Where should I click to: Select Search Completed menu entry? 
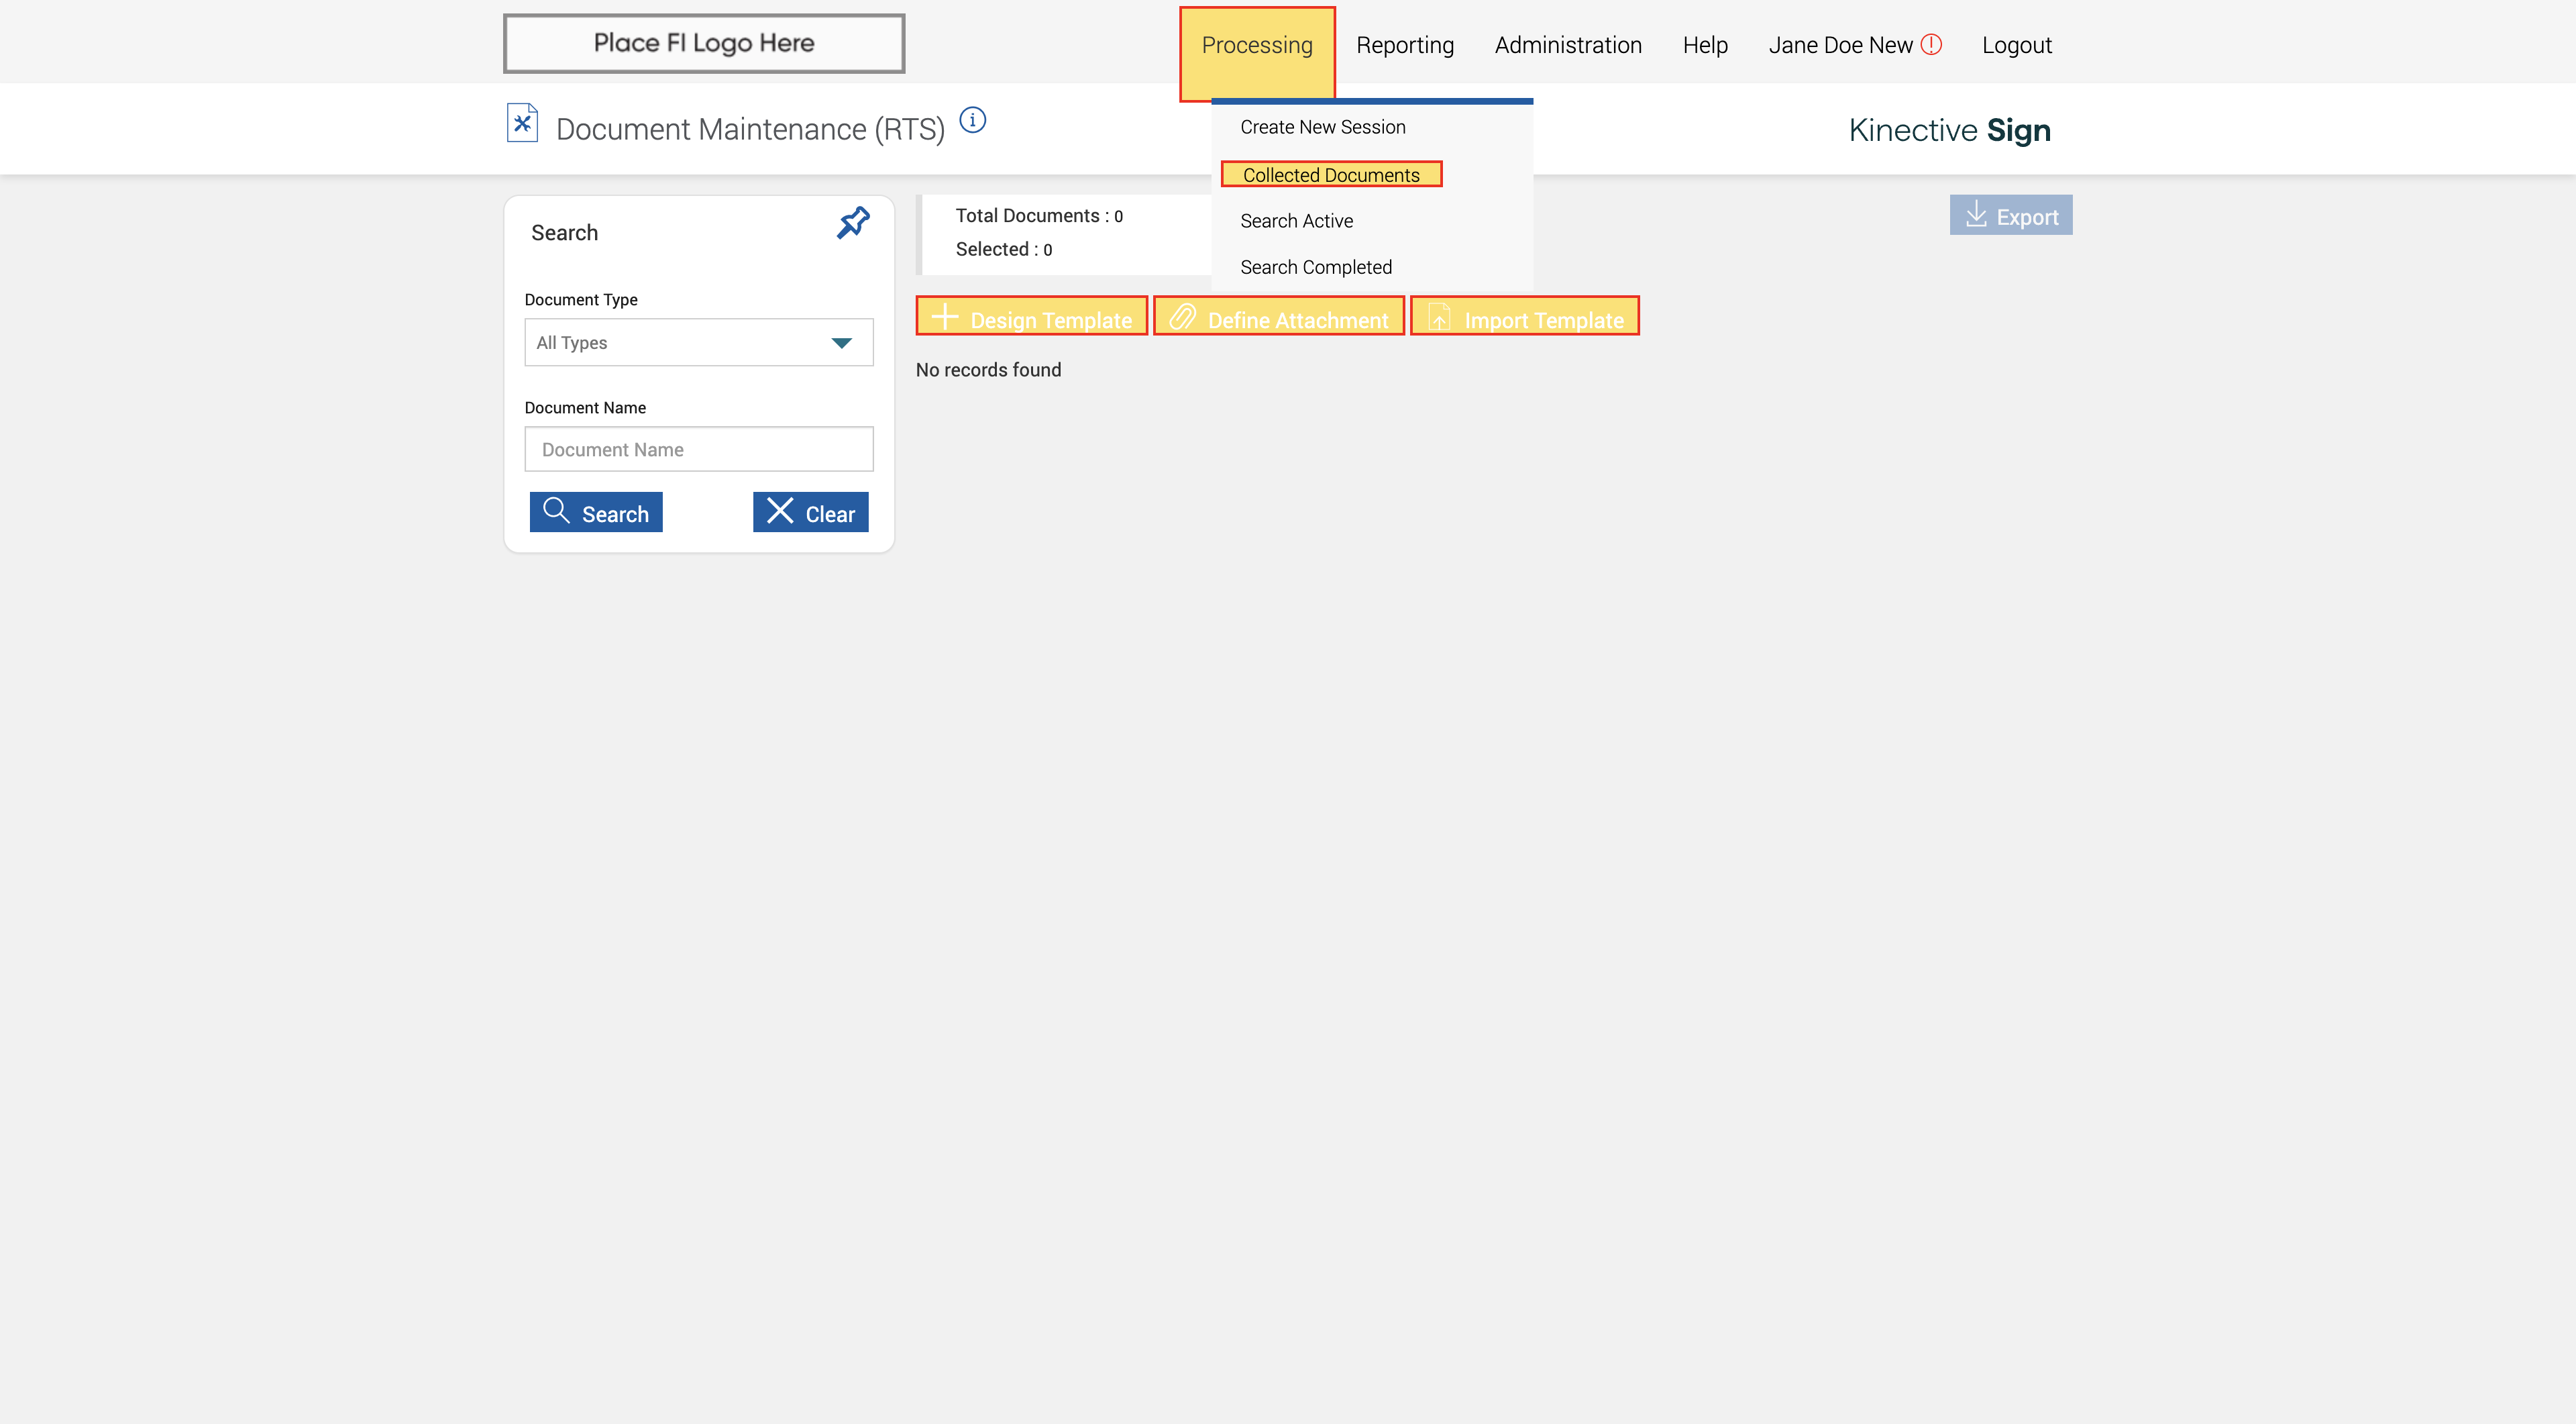(x=1315, y=267)
